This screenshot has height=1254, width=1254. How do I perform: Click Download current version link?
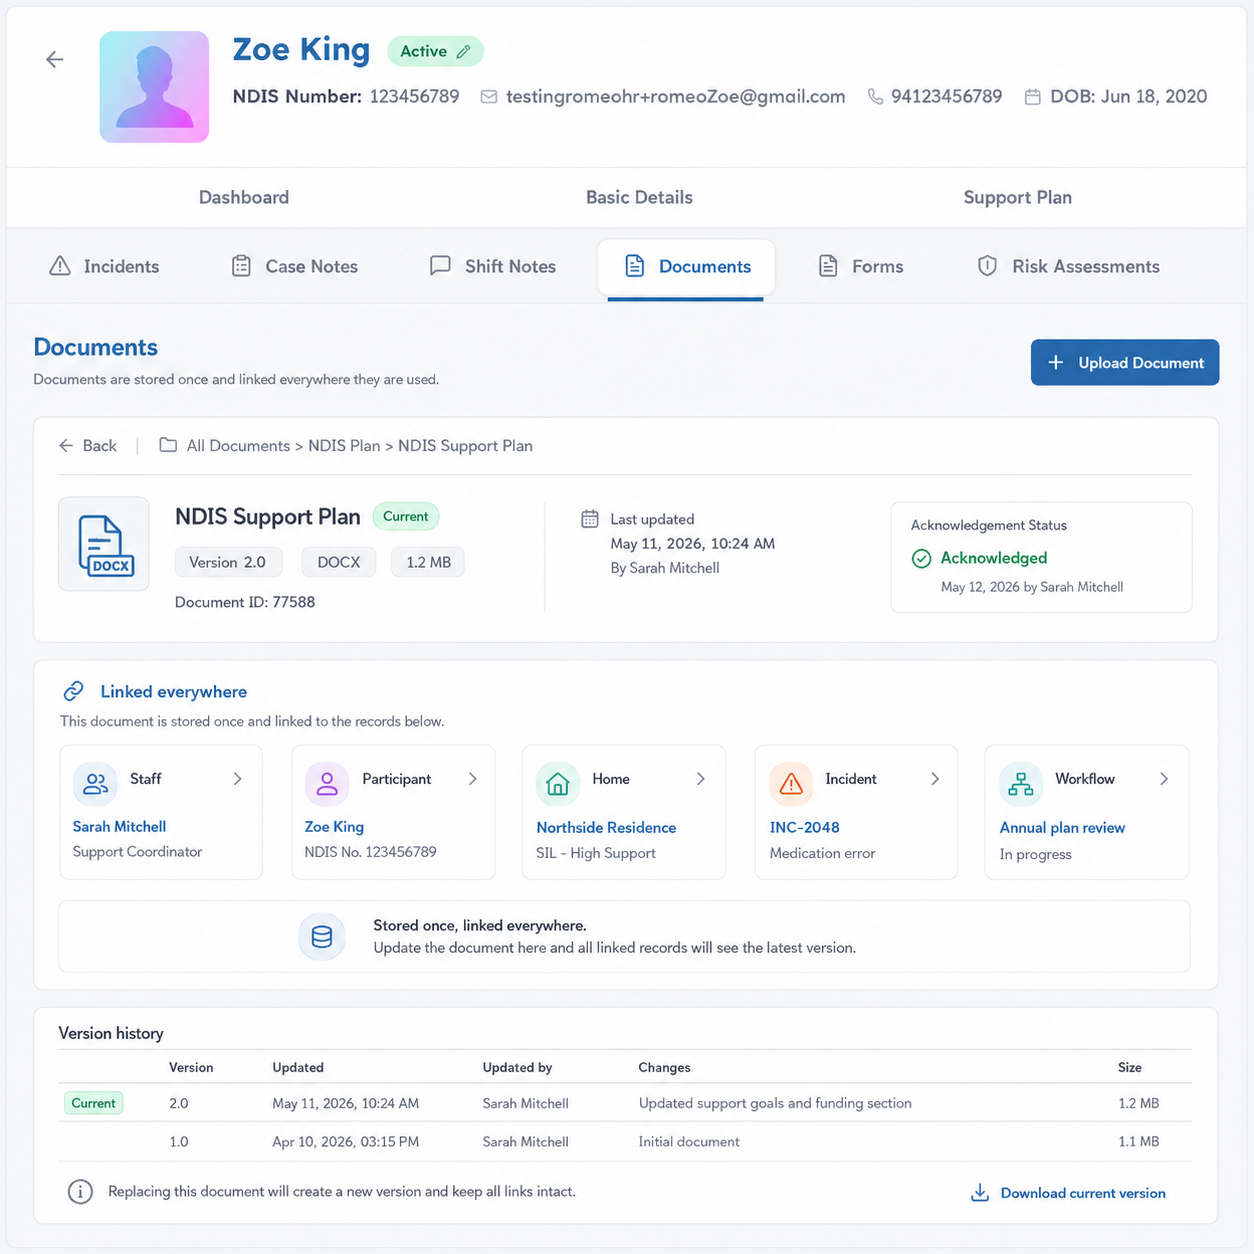(1083, 1193)
